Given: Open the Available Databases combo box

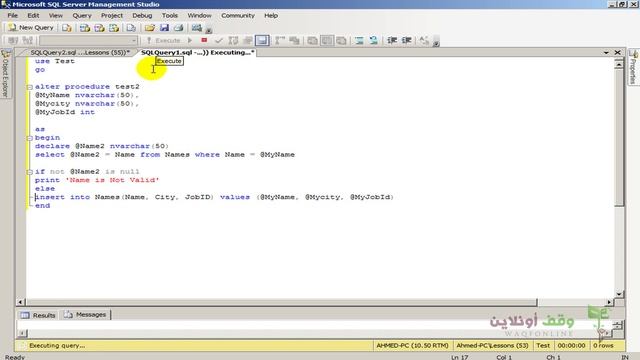Looking at the screenshot, I should point(88,40).
